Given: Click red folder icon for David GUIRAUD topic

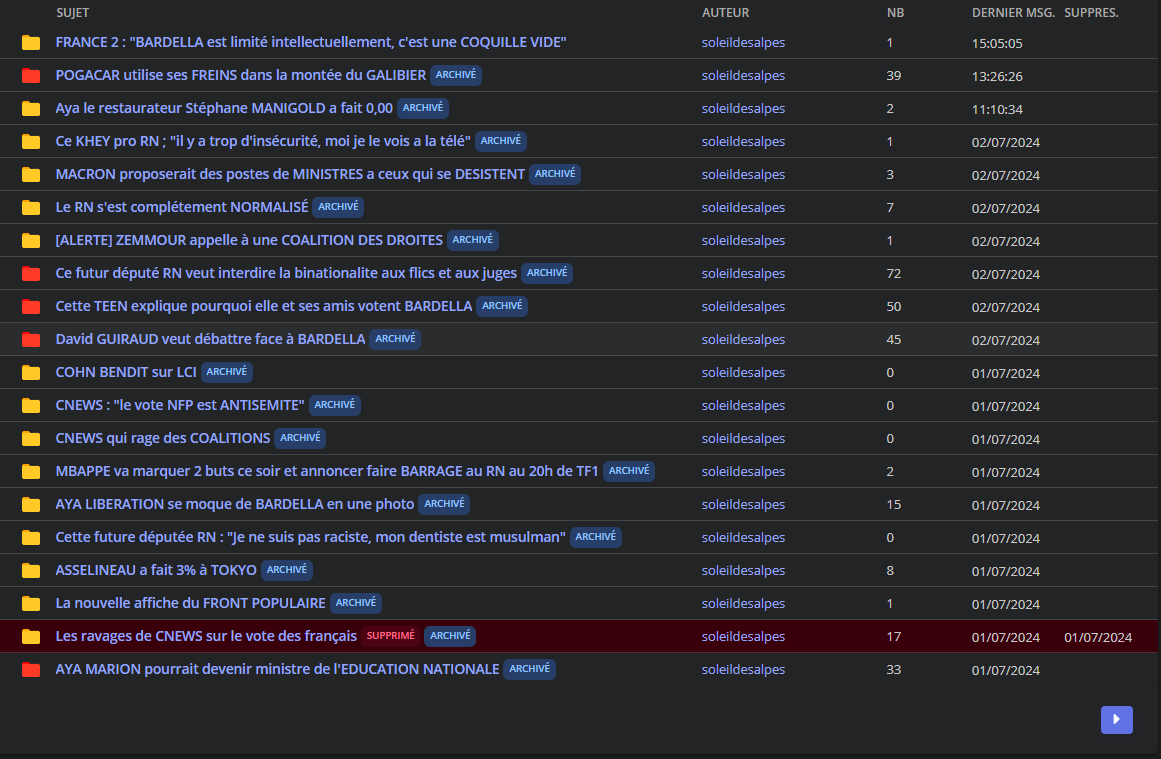Looking at the screenshot, I should [x=31, y=339].
